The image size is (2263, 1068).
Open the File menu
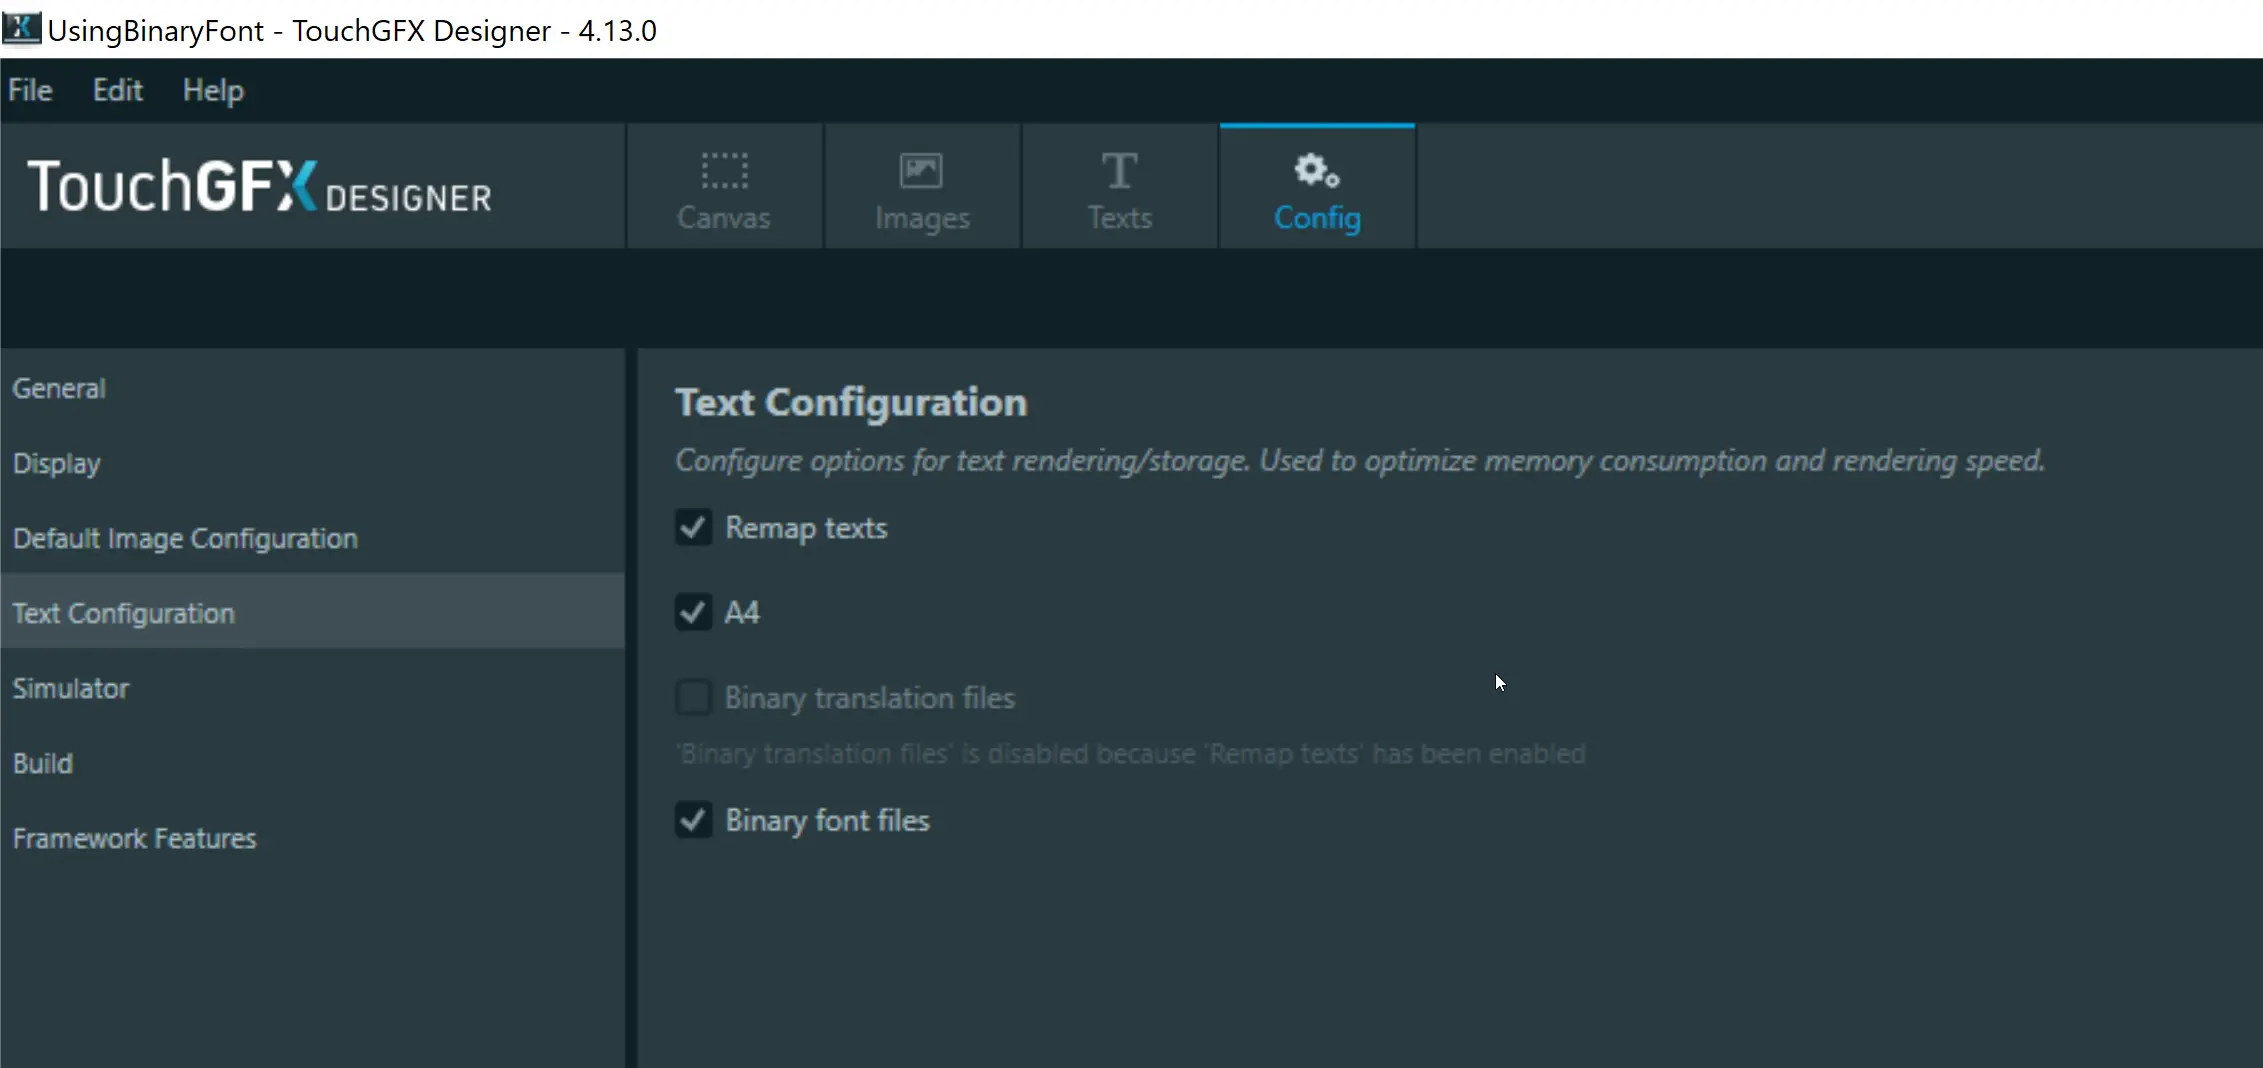pos(30,90)
